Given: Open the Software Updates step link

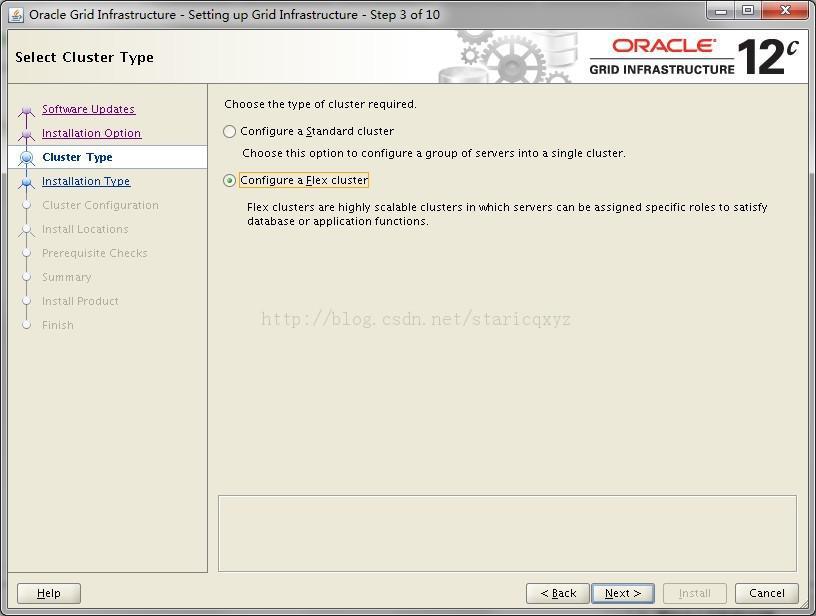Looking at the screenshot, I should pos(88,109).
